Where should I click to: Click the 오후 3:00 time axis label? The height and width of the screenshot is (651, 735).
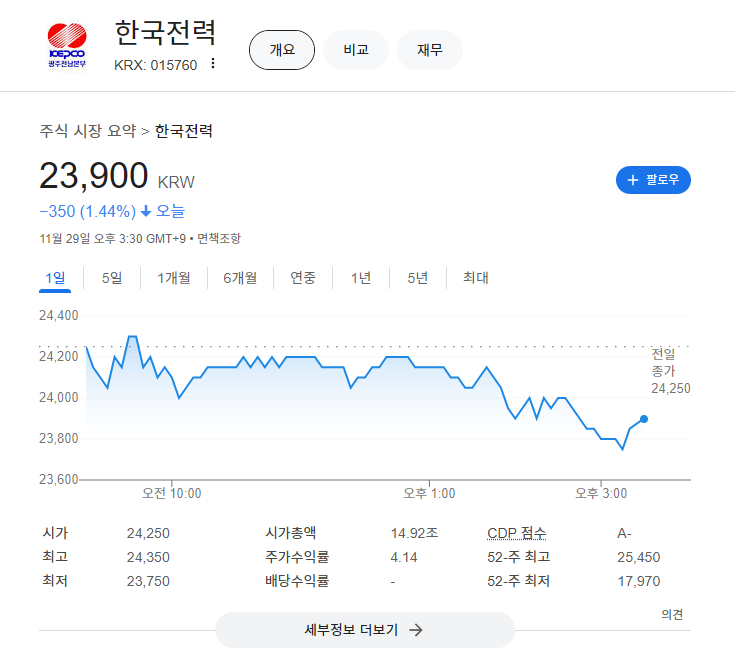pyautogui.click(x=601, y=494)
